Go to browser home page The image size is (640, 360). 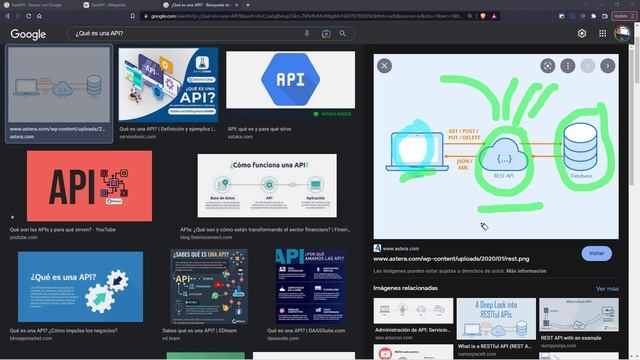coord(39,16)
